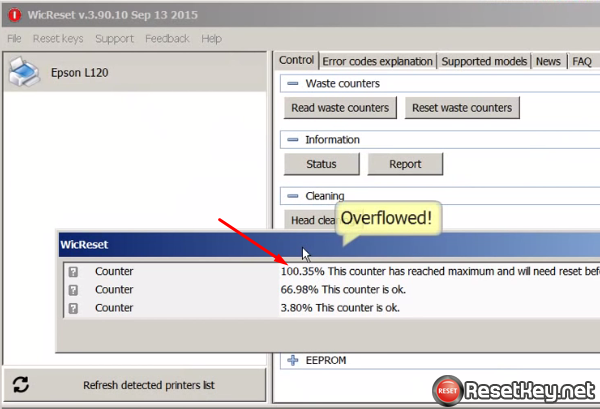Viewport: 600px width, 409px height.
Task: Click the Overflowed! tooltip balloon
Action: pyautogui.click(x=388, y=218)
